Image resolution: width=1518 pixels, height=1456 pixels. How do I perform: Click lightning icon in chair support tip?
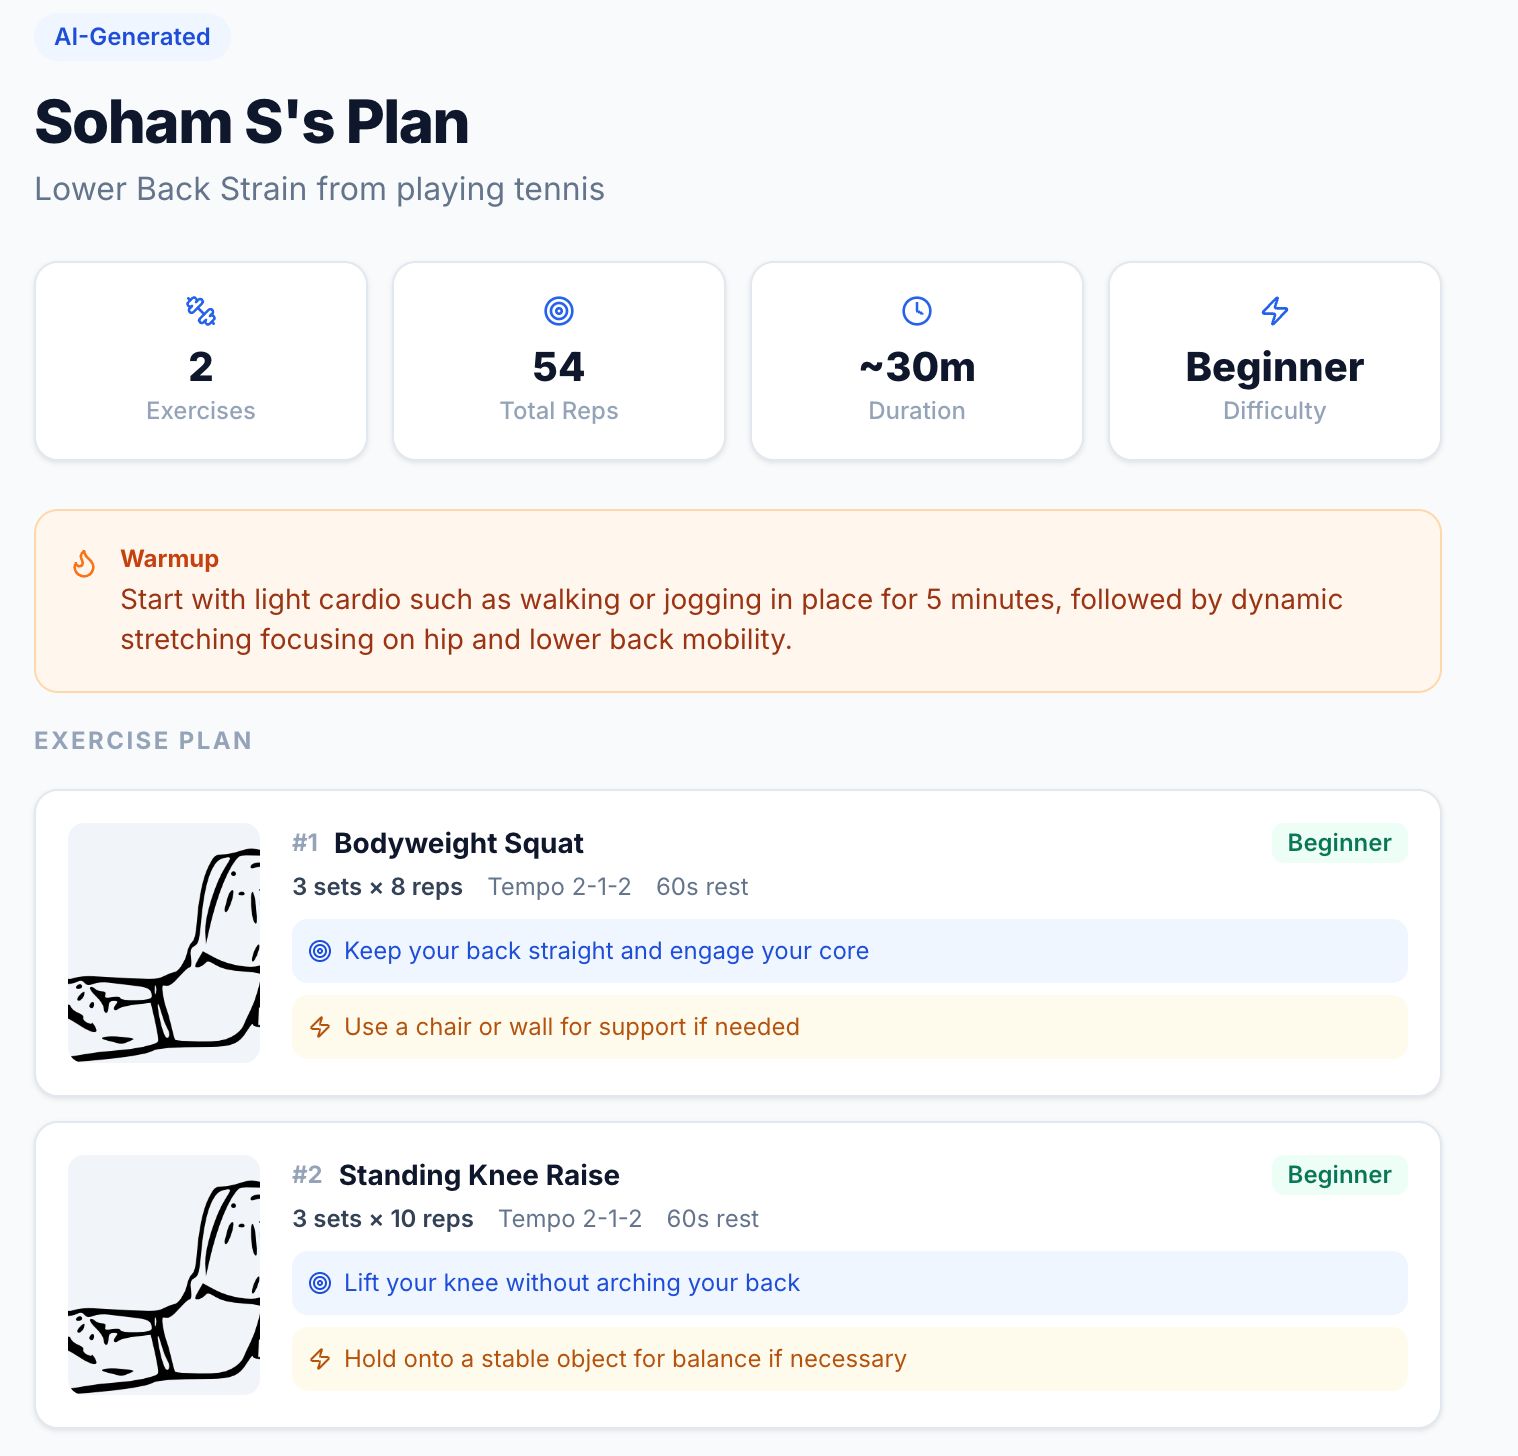[320, 1027]
